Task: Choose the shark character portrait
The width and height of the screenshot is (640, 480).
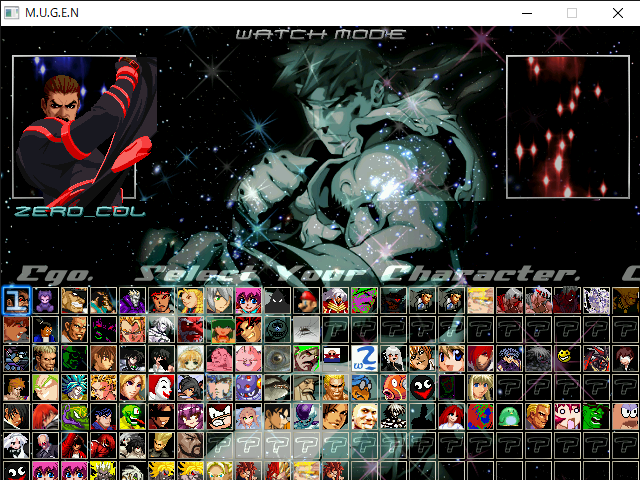Action: (x=277, y=388)
